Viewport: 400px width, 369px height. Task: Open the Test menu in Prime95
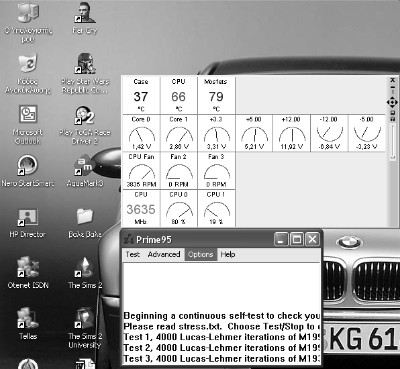(133, 254)
